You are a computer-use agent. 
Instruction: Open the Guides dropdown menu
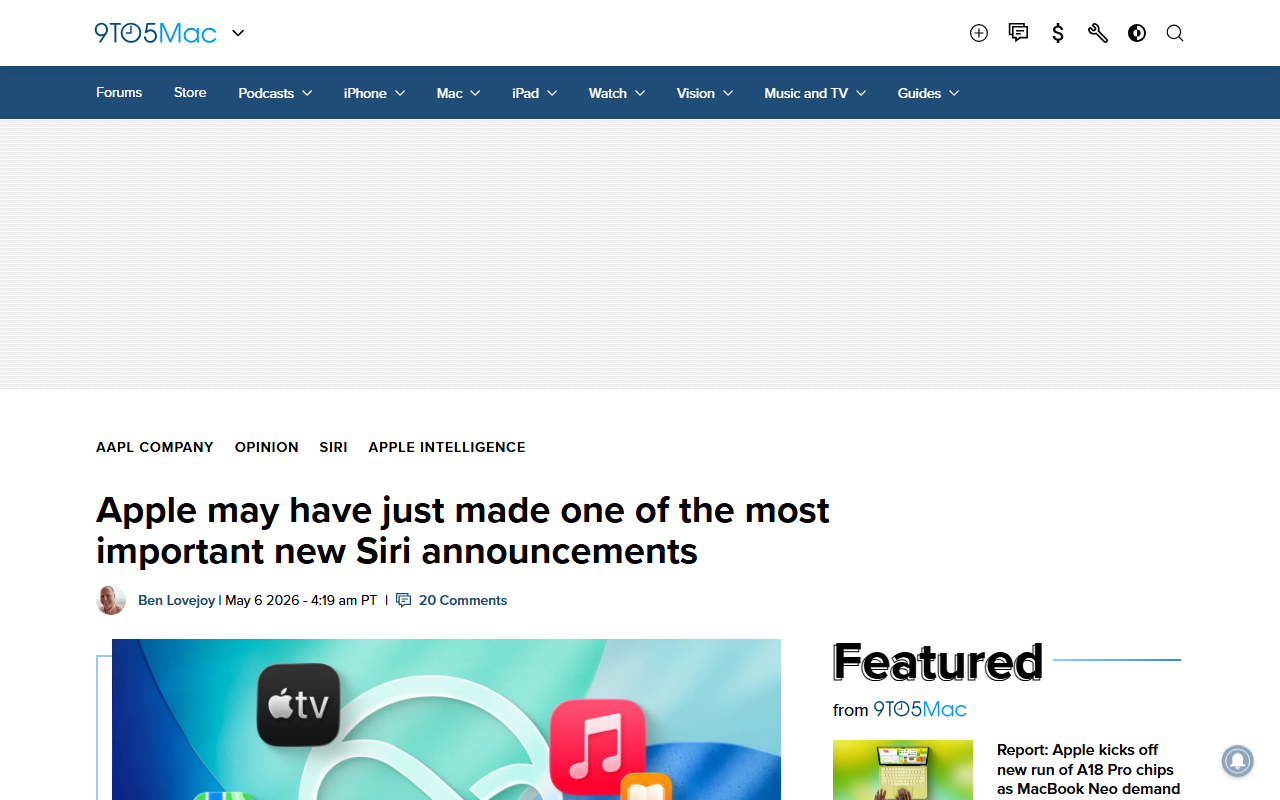click(x=928, y=93)
